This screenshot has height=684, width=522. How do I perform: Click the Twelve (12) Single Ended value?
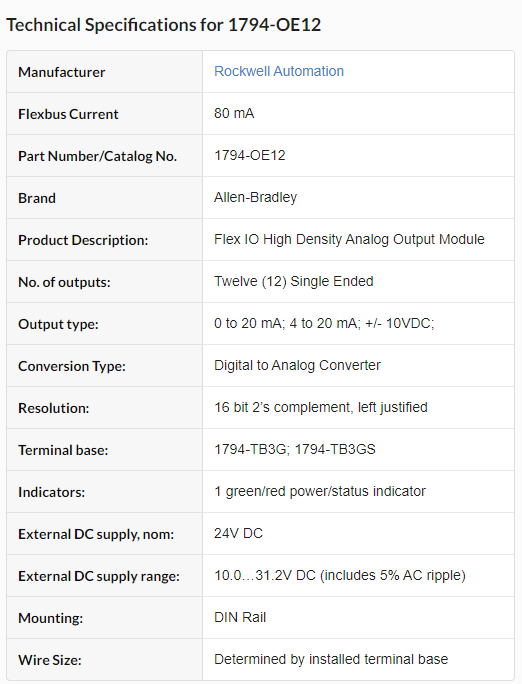[293, 281]
